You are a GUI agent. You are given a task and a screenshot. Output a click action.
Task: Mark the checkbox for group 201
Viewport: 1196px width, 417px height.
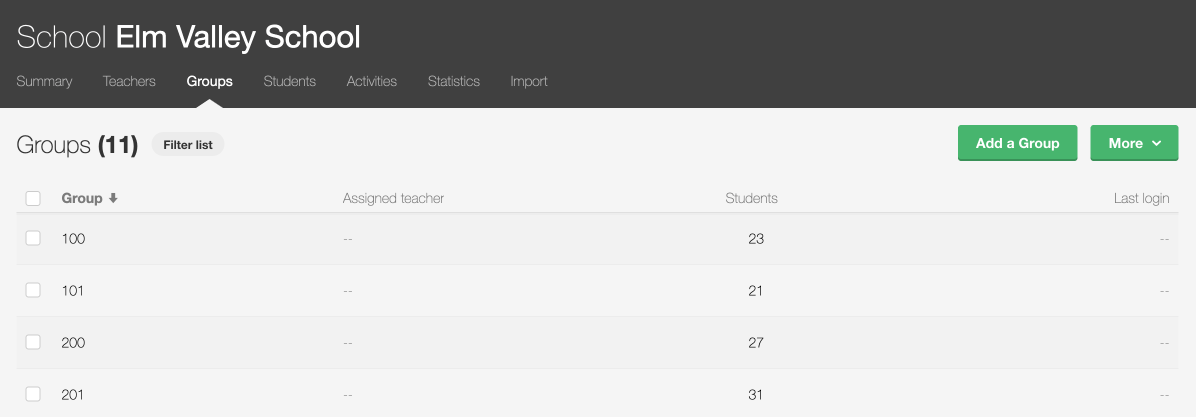pyautogui.click(x=33, y=394)
